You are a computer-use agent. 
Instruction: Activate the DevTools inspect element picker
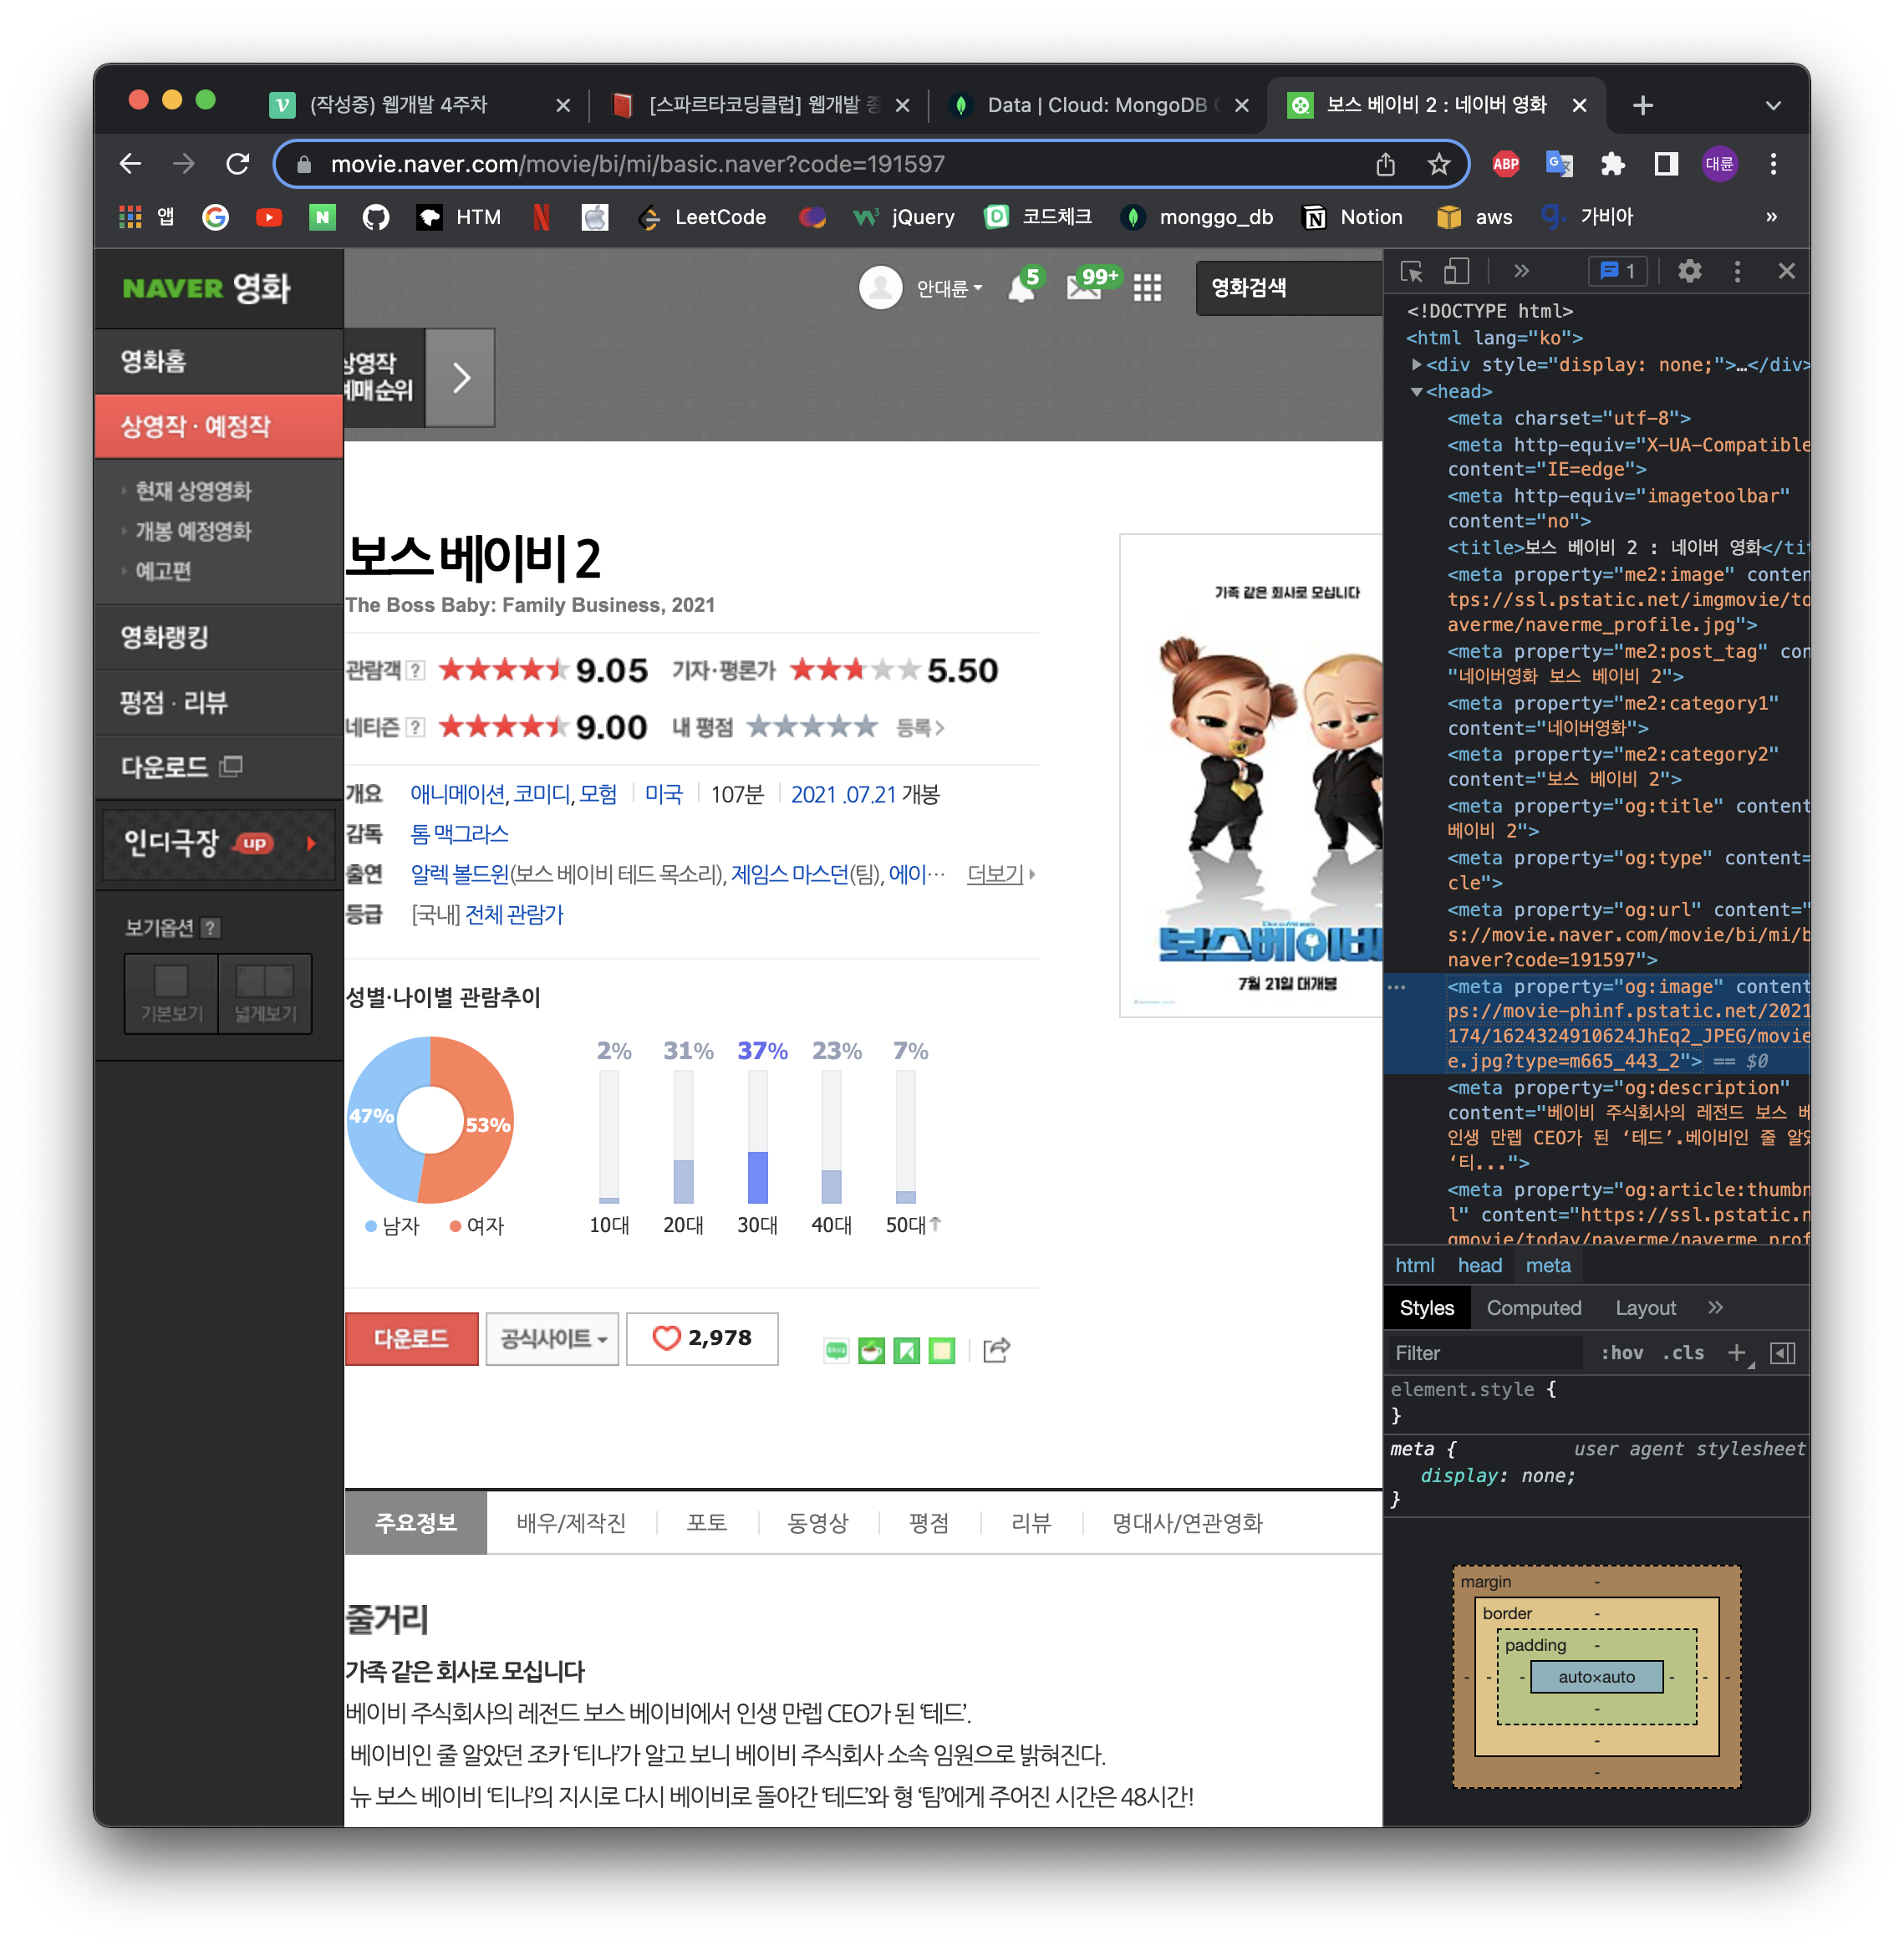(1411, 271)
